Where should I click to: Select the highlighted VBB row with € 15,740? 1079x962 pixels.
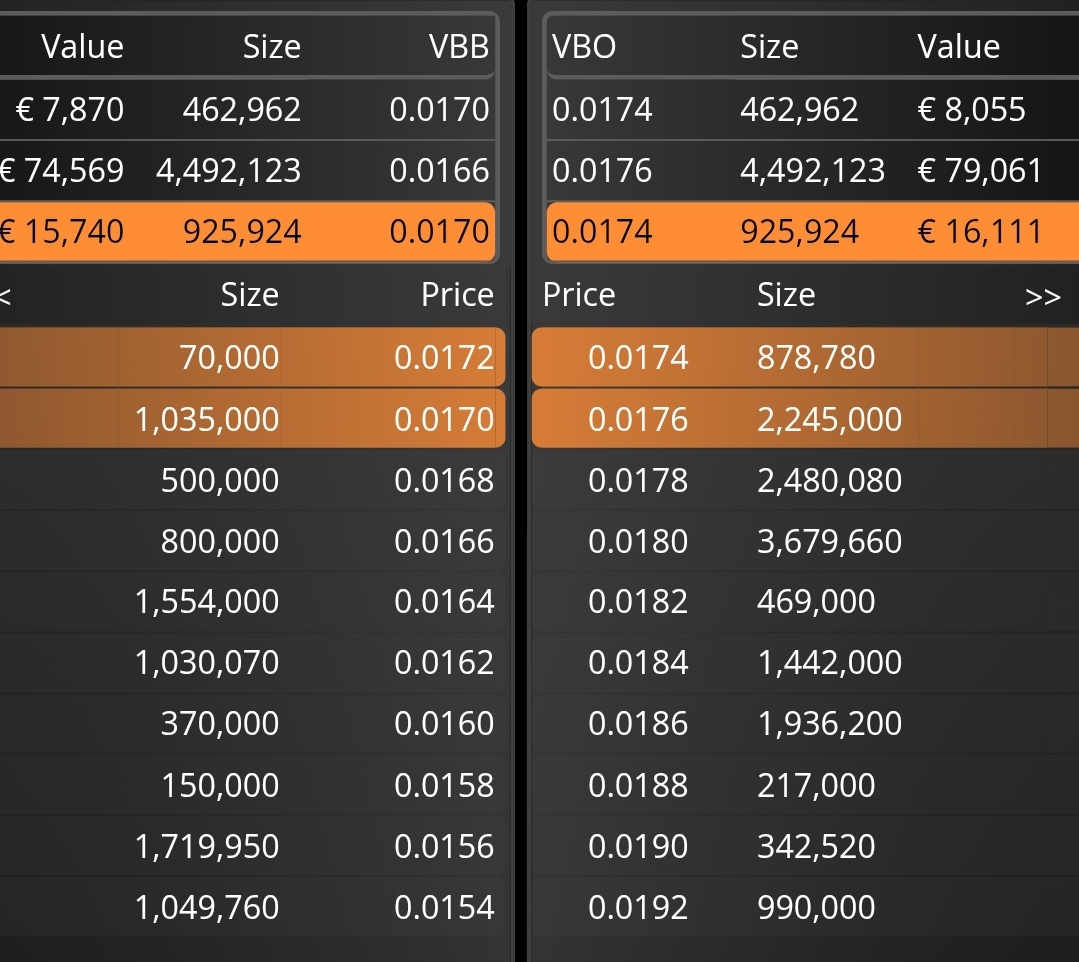pyautogui.click(x=248, y=231)
